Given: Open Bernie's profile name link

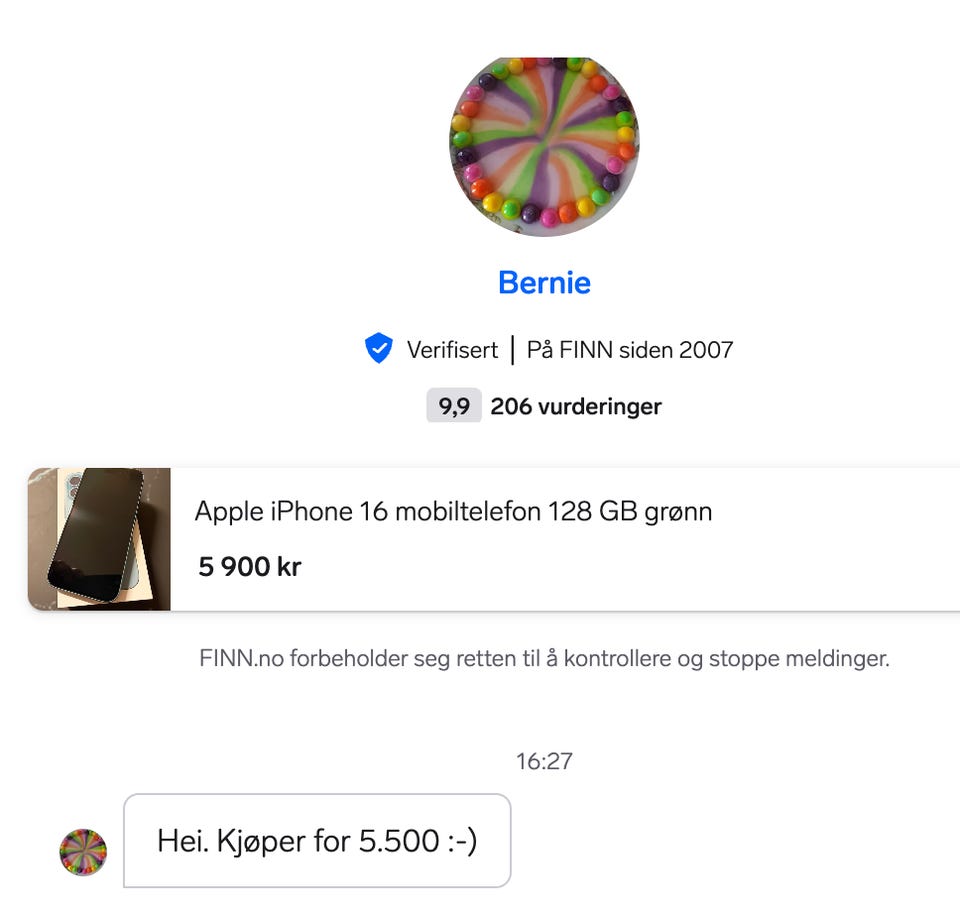Looking at the screenshot, I should (x=544, y=283).
